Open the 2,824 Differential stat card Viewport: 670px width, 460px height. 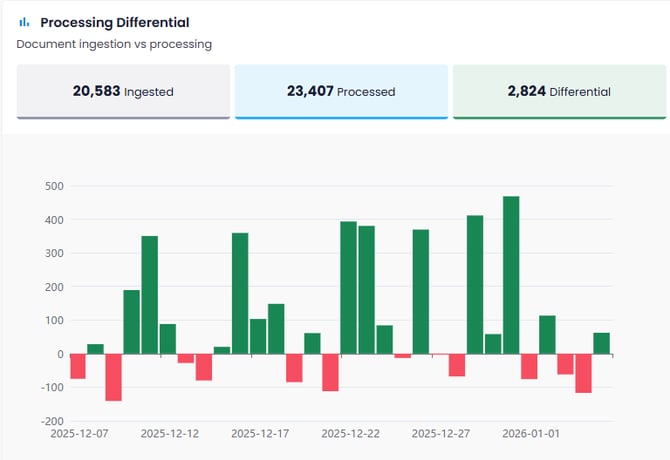pyautogui.click(x=559, y=91)
